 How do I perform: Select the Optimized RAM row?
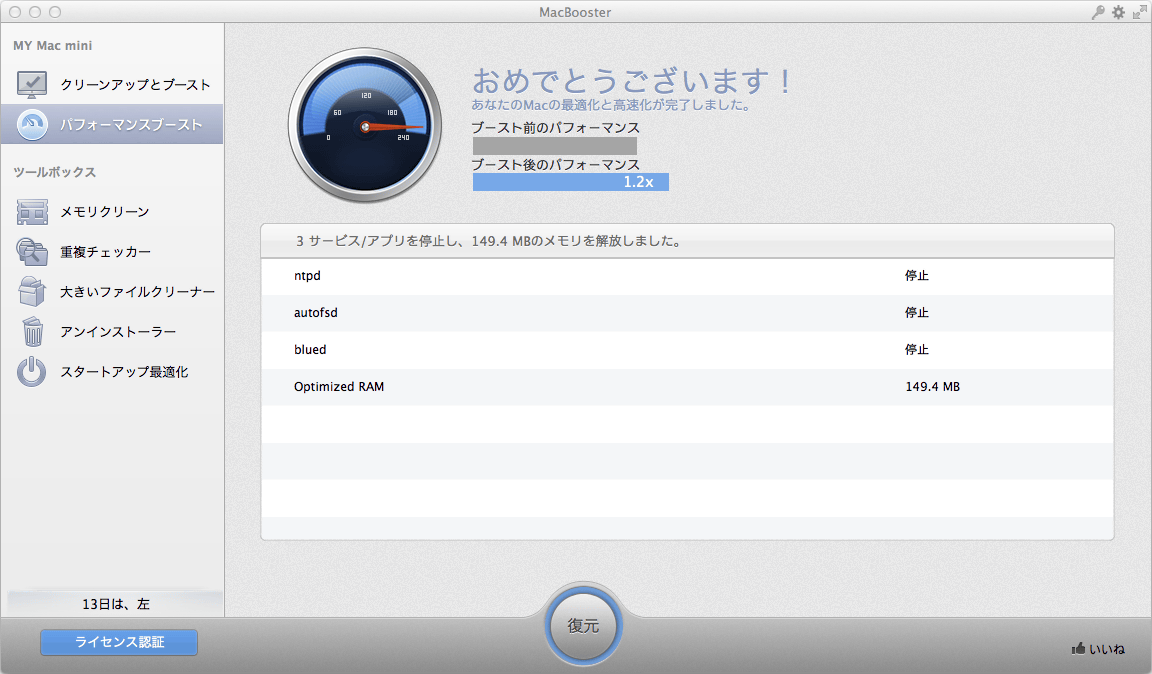pos(687,387)
